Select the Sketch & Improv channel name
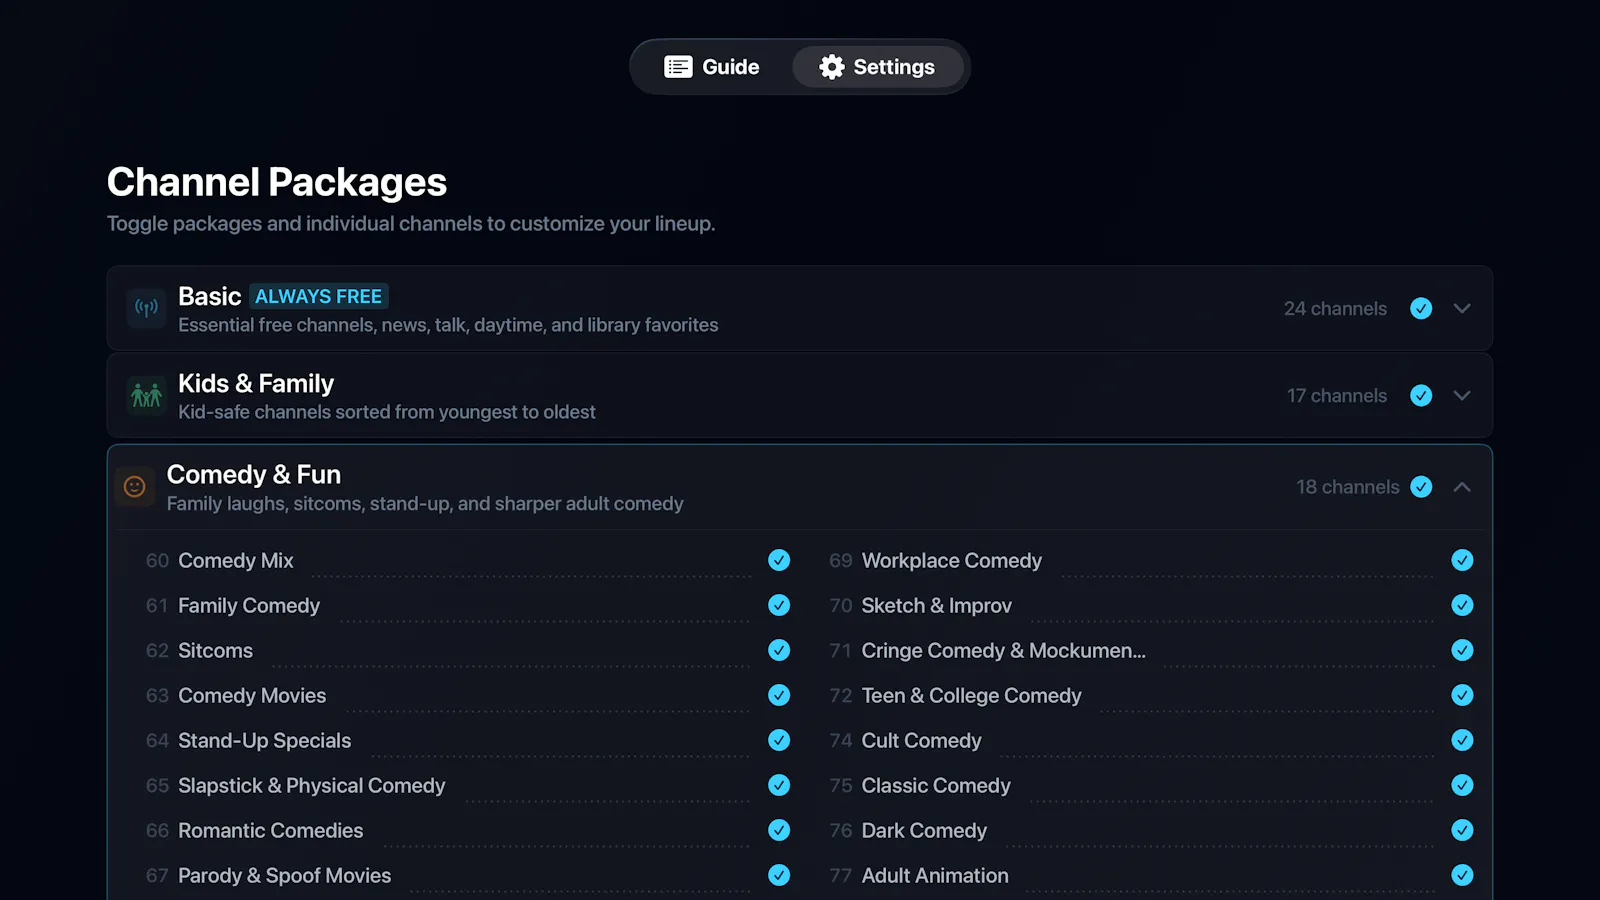The width and height of the screenshot is (1600, 900). (937, 605)
